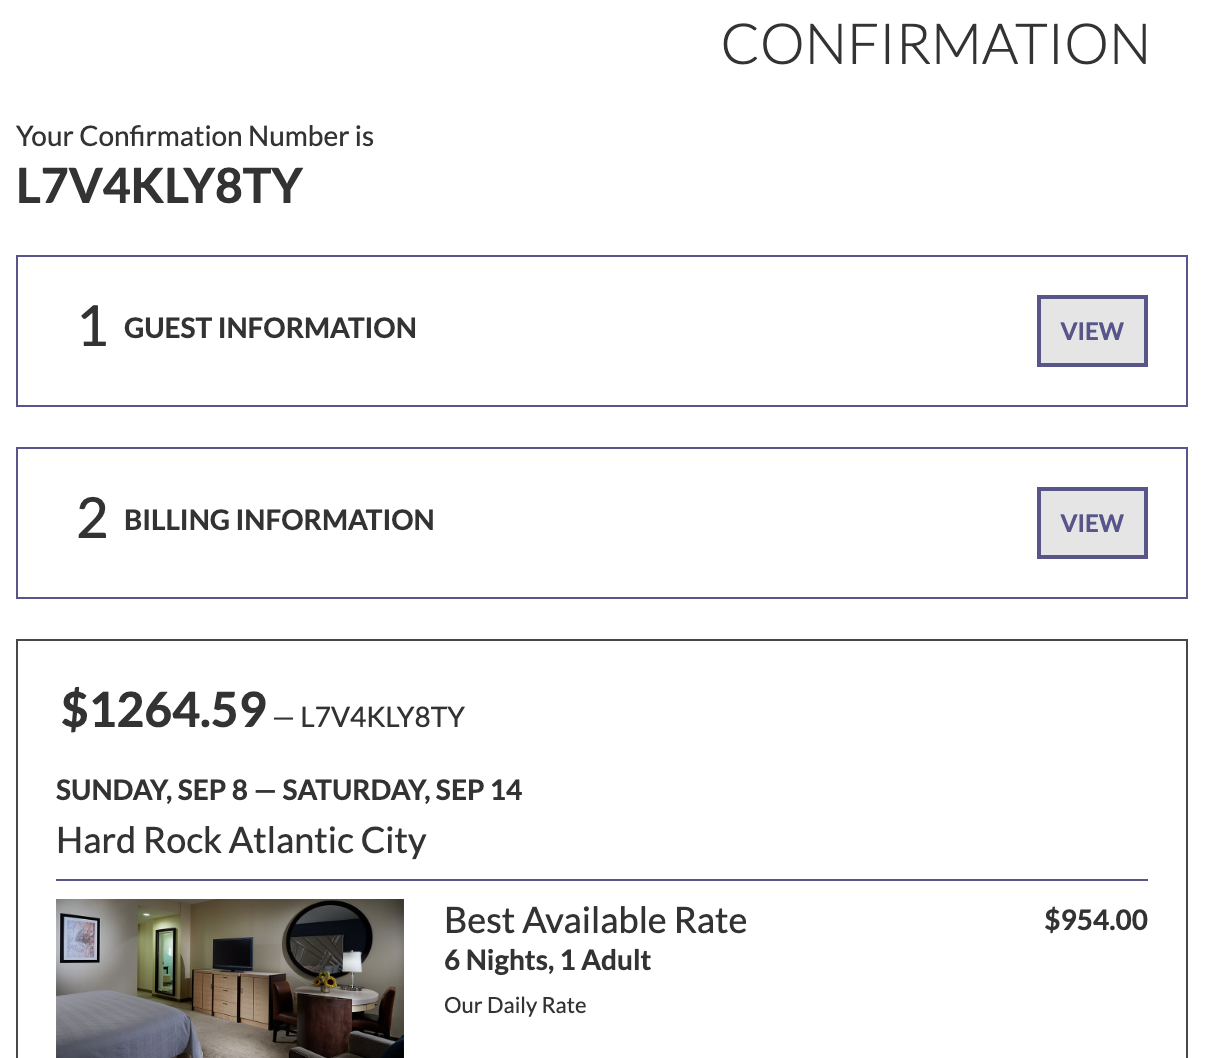
Task: Click the Billing Information section heading
Action: (278, 520)
